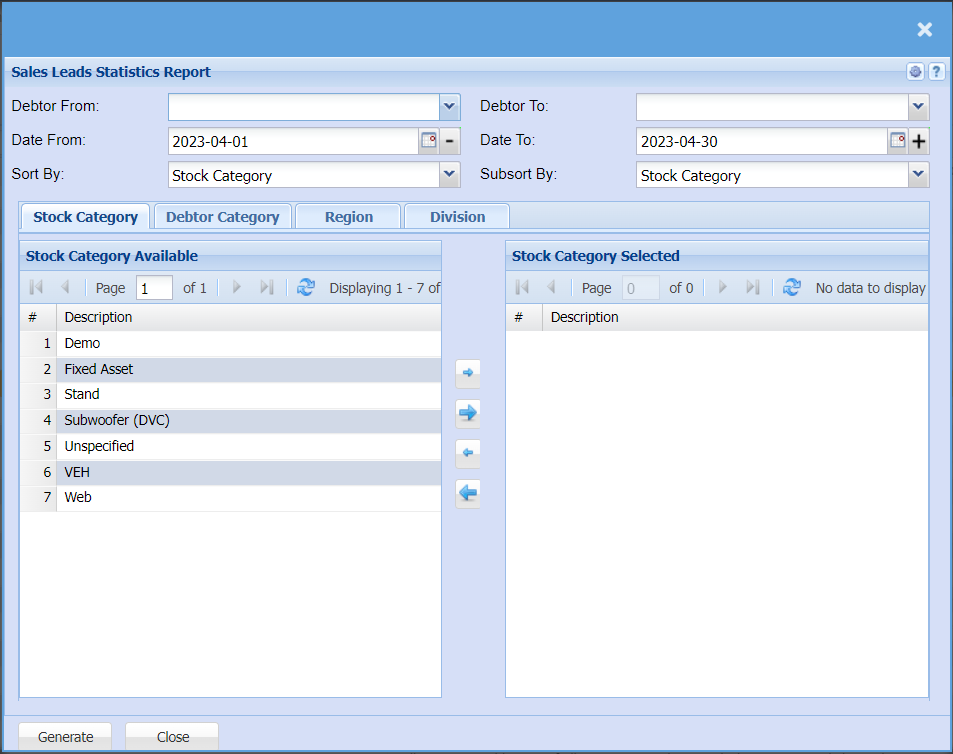Refresh the Stock Category Selected list
This screenshot has height=754, width=953.
tap(792, 288)
